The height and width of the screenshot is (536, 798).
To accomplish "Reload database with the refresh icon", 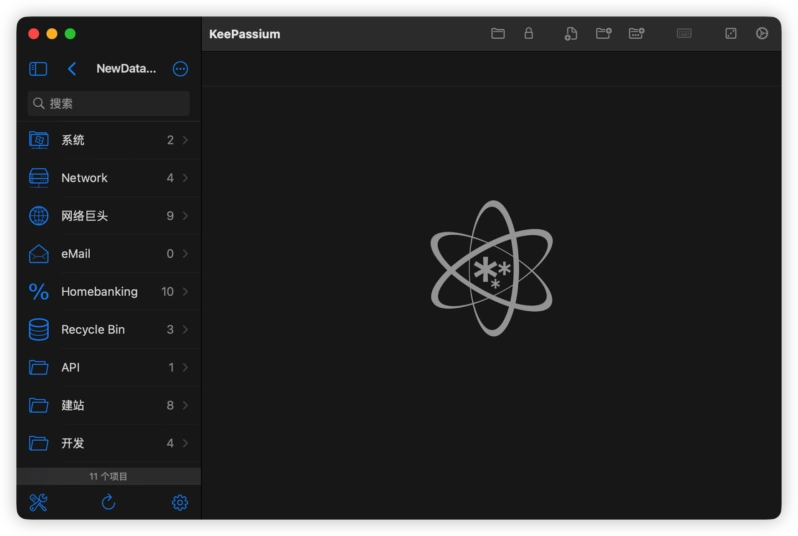I will tap(108, 502).
